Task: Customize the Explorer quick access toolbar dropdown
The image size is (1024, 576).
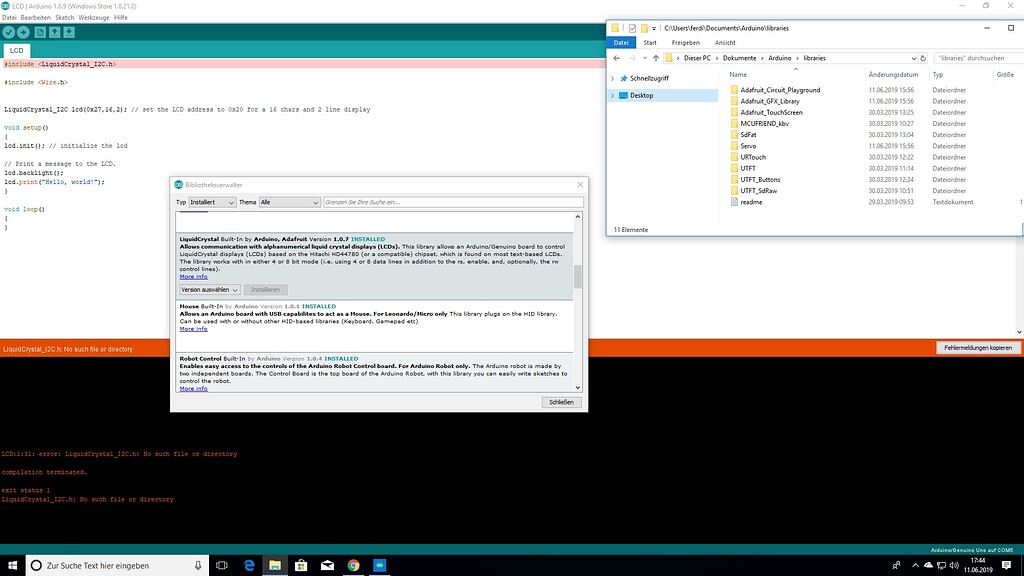Action: (x=654, y=28)
